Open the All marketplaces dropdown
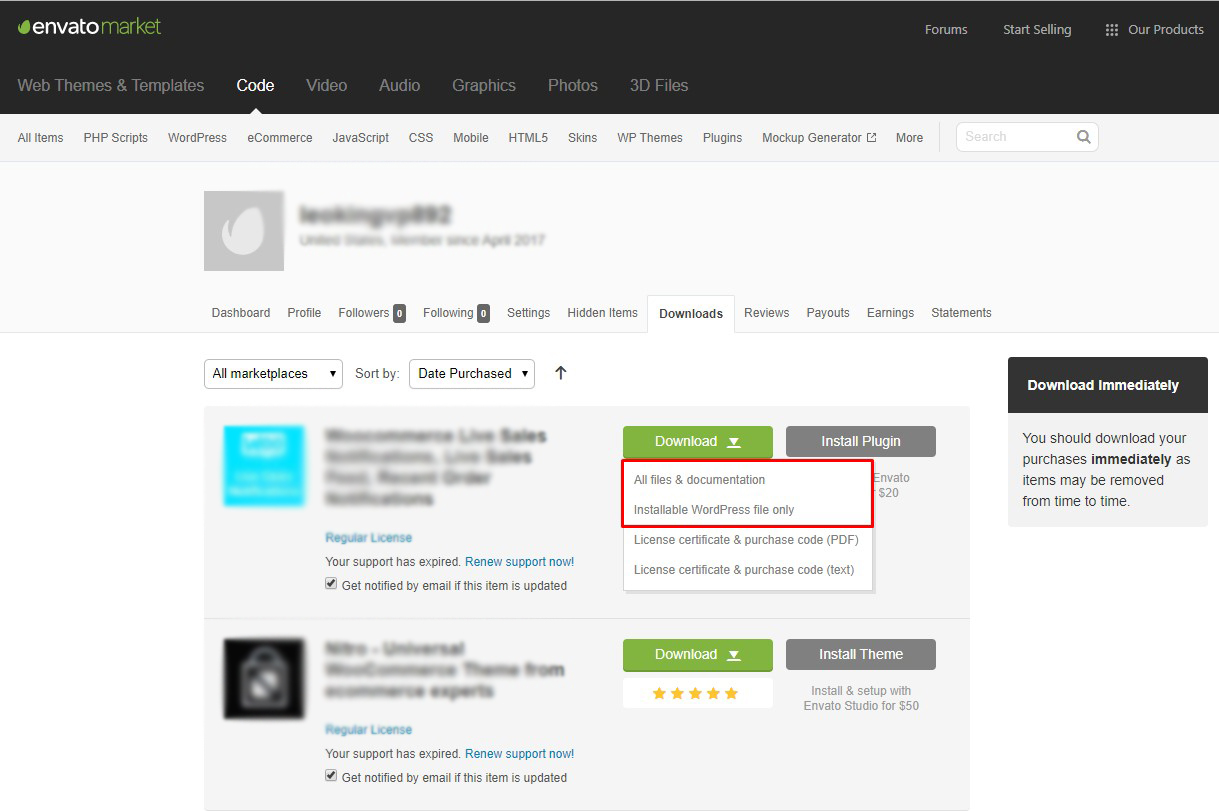1219x811 pixels. [273, 374]
